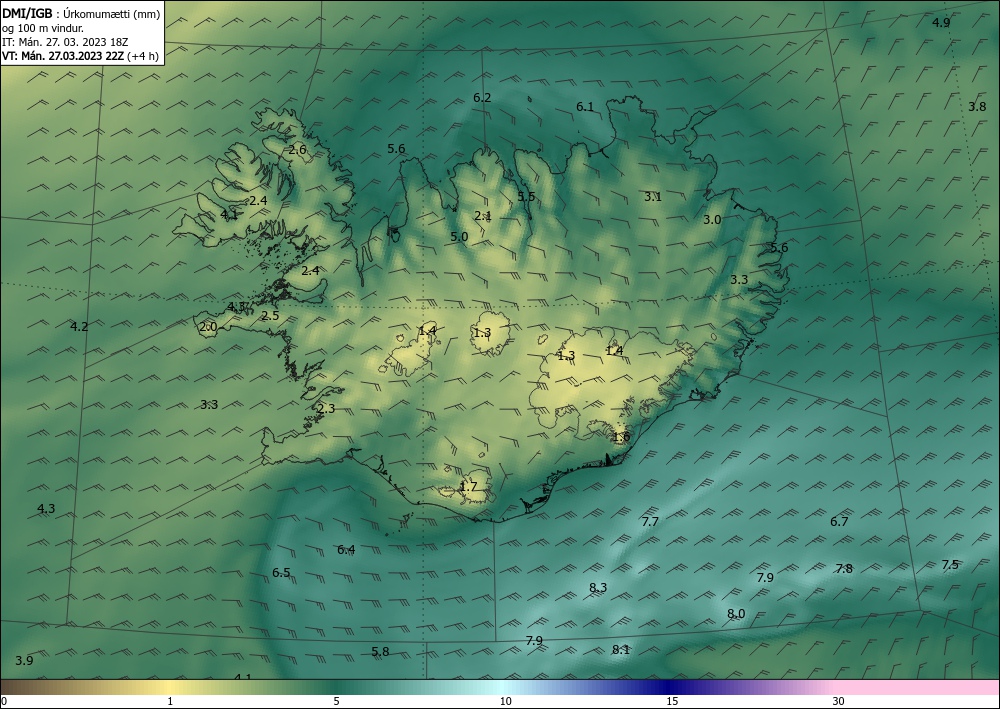Select the 3.1 value label
This screenshot has width=1000, height=709.
pos(652,197)
